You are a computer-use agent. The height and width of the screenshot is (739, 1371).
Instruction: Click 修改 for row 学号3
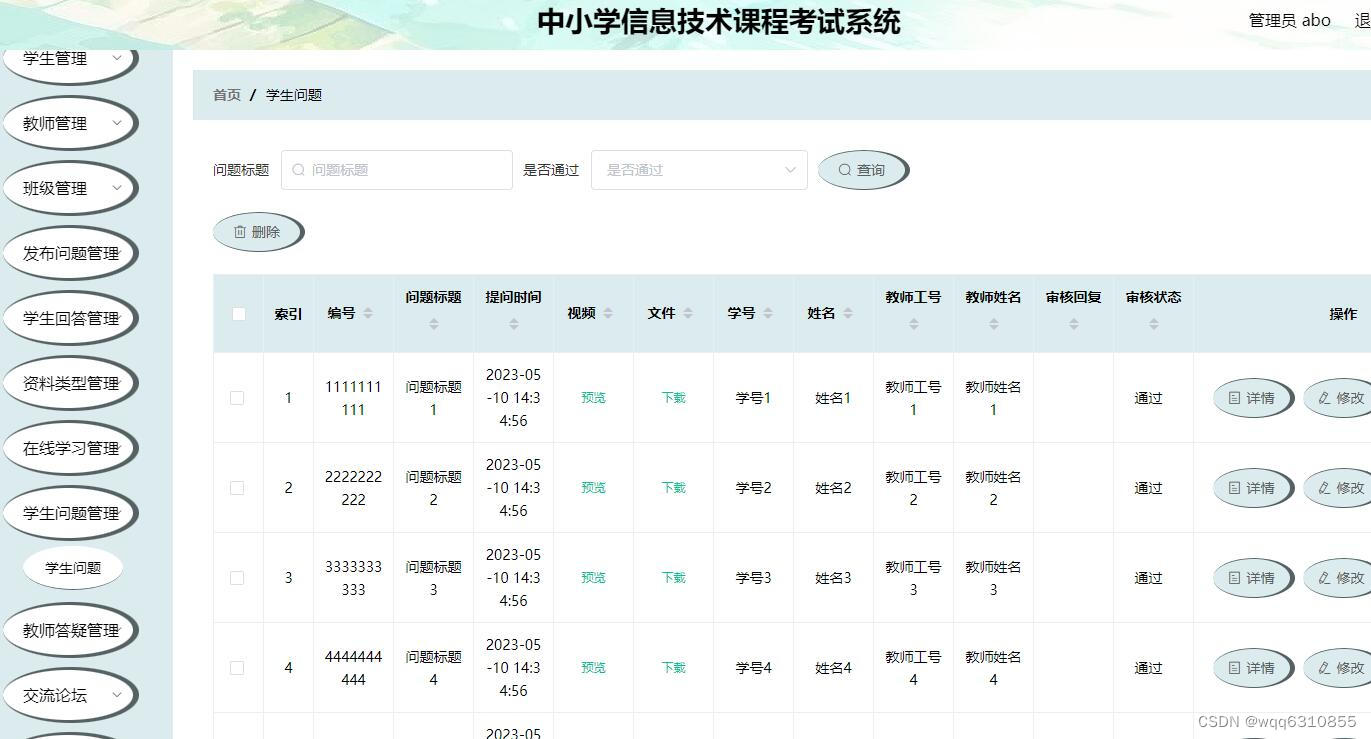point(1339,578)
